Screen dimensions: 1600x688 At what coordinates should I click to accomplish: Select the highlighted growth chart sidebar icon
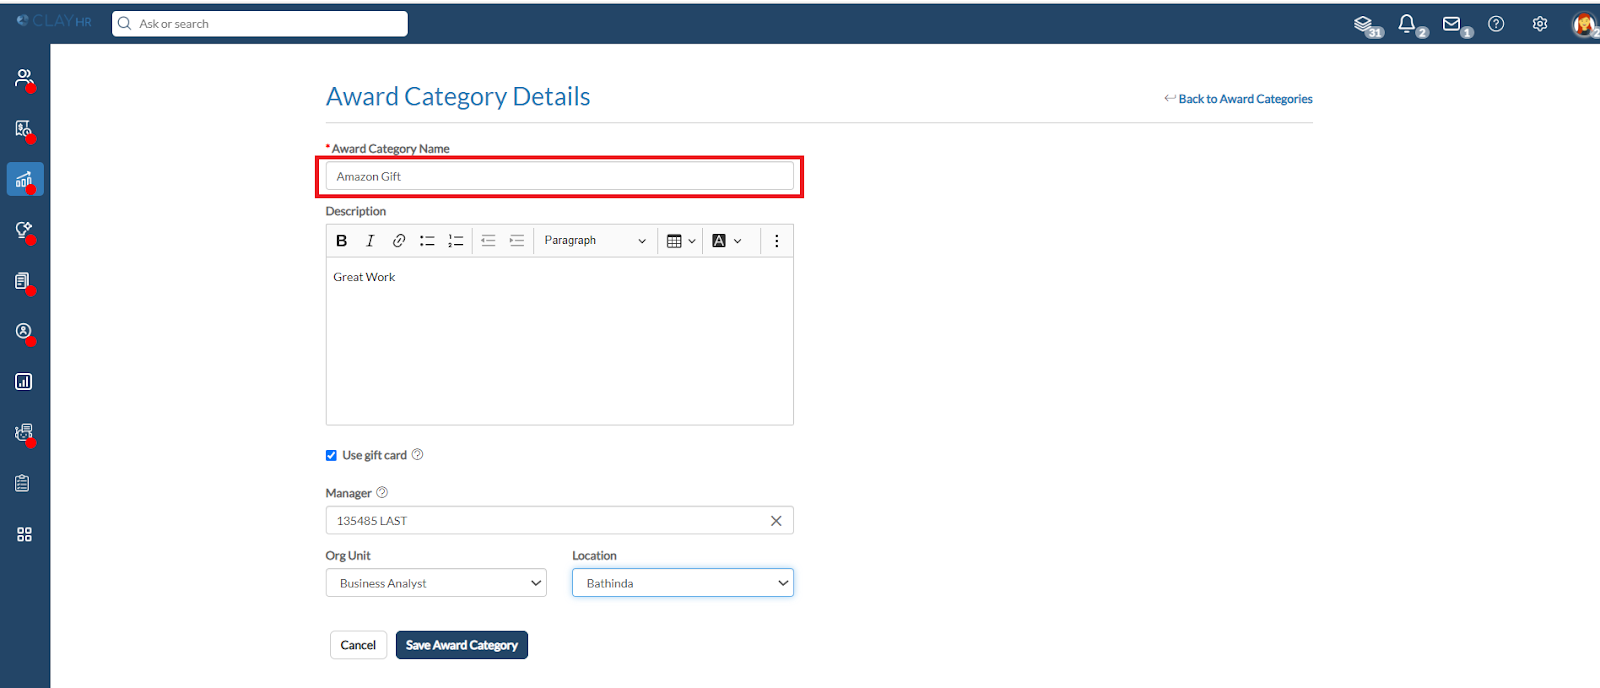(24, 180)
